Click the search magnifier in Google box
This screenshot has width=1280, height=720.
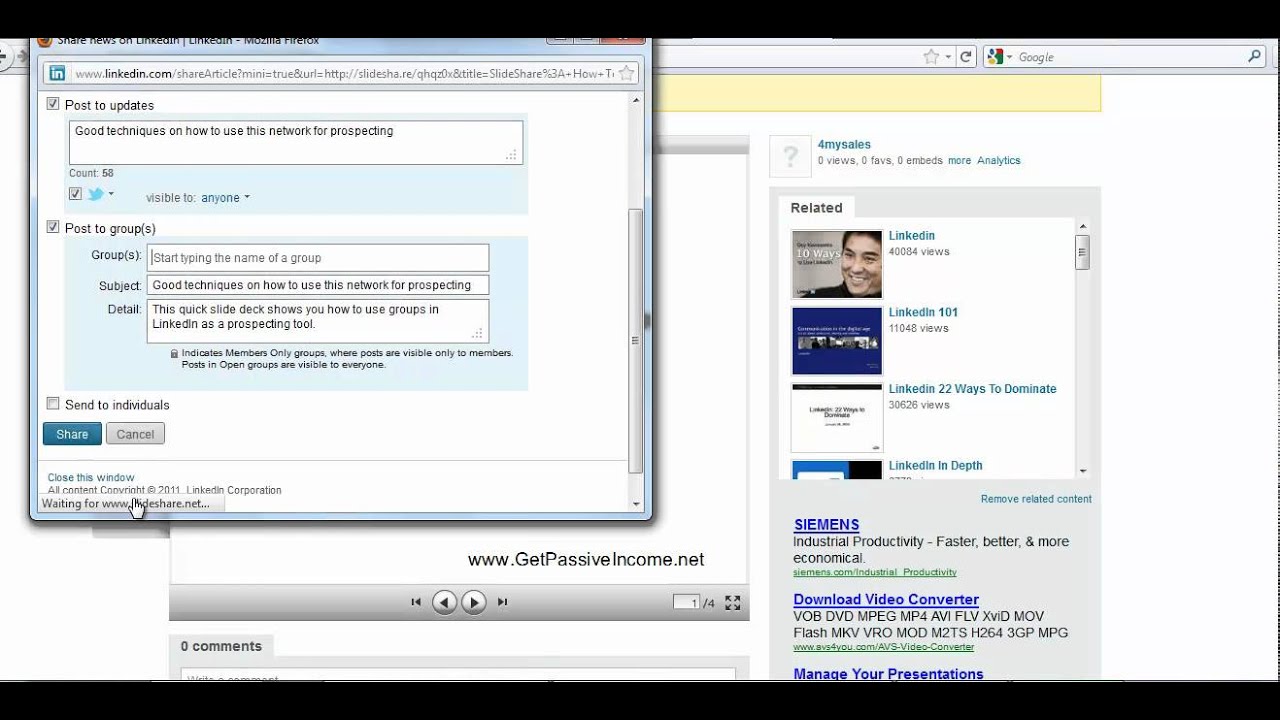point(1254,57)
